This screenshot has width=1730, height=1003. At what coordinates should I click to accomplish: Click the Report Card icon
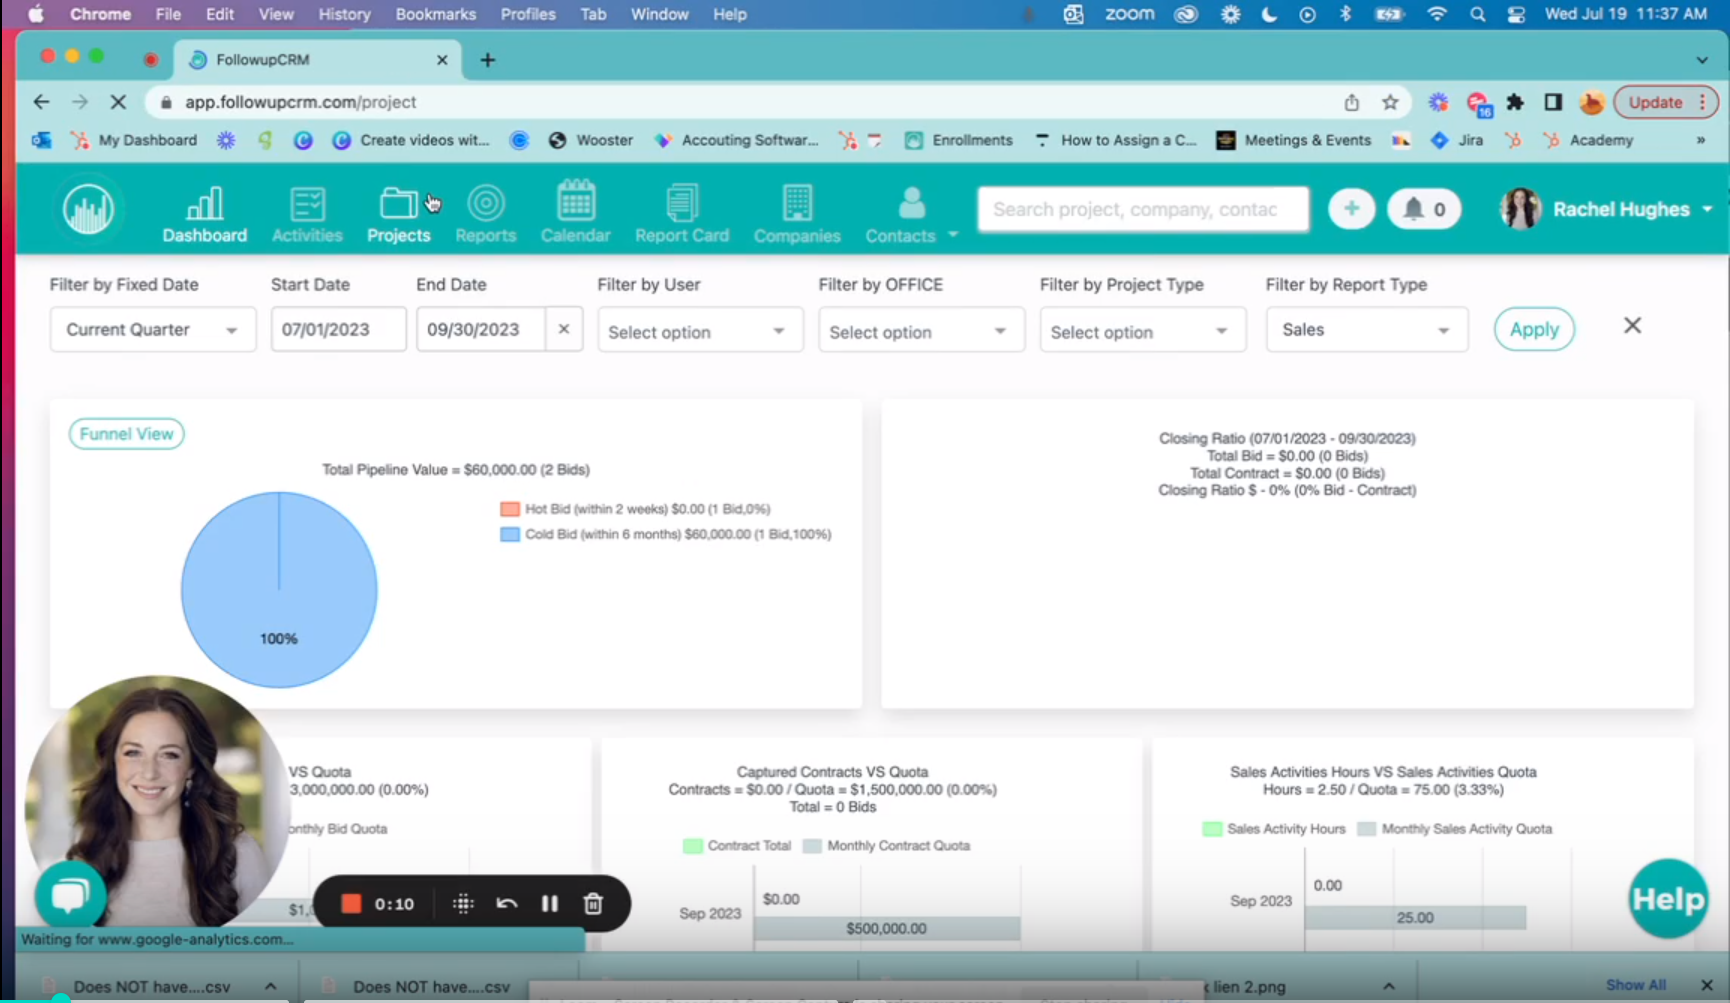point(682,211)
